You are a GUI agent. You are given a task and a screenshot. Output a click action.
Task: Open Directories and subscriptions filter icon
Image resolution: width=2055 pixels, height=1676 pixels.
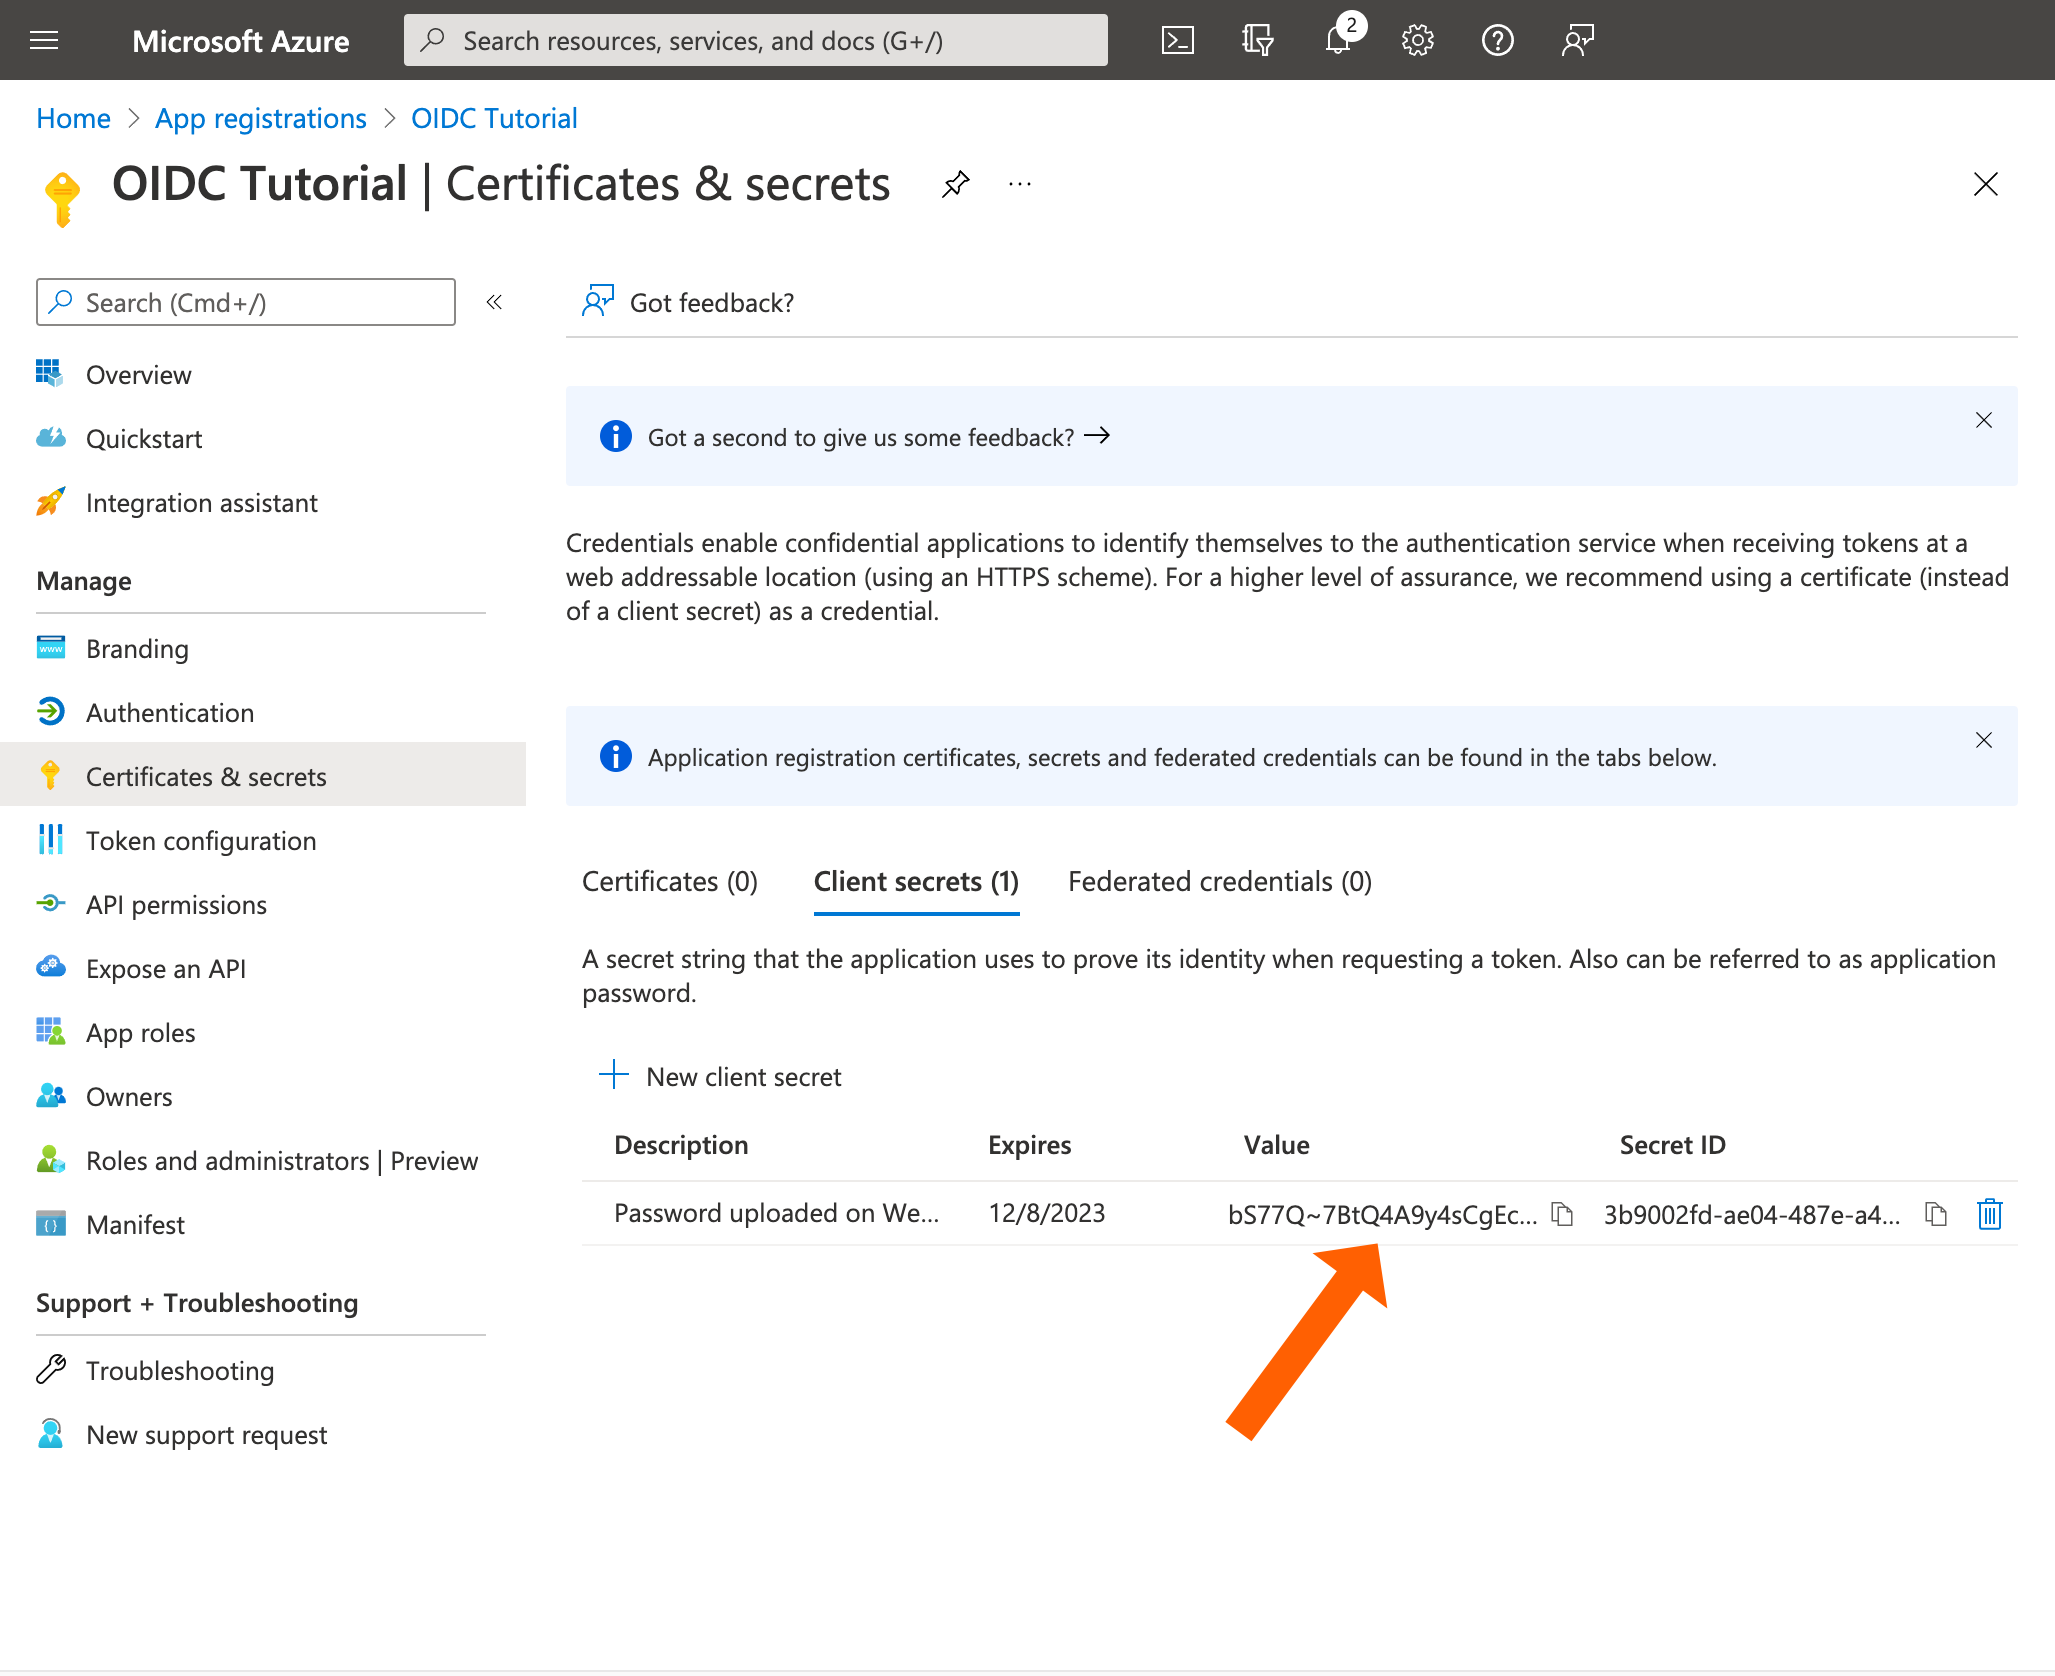click(x=1257, y=40)
